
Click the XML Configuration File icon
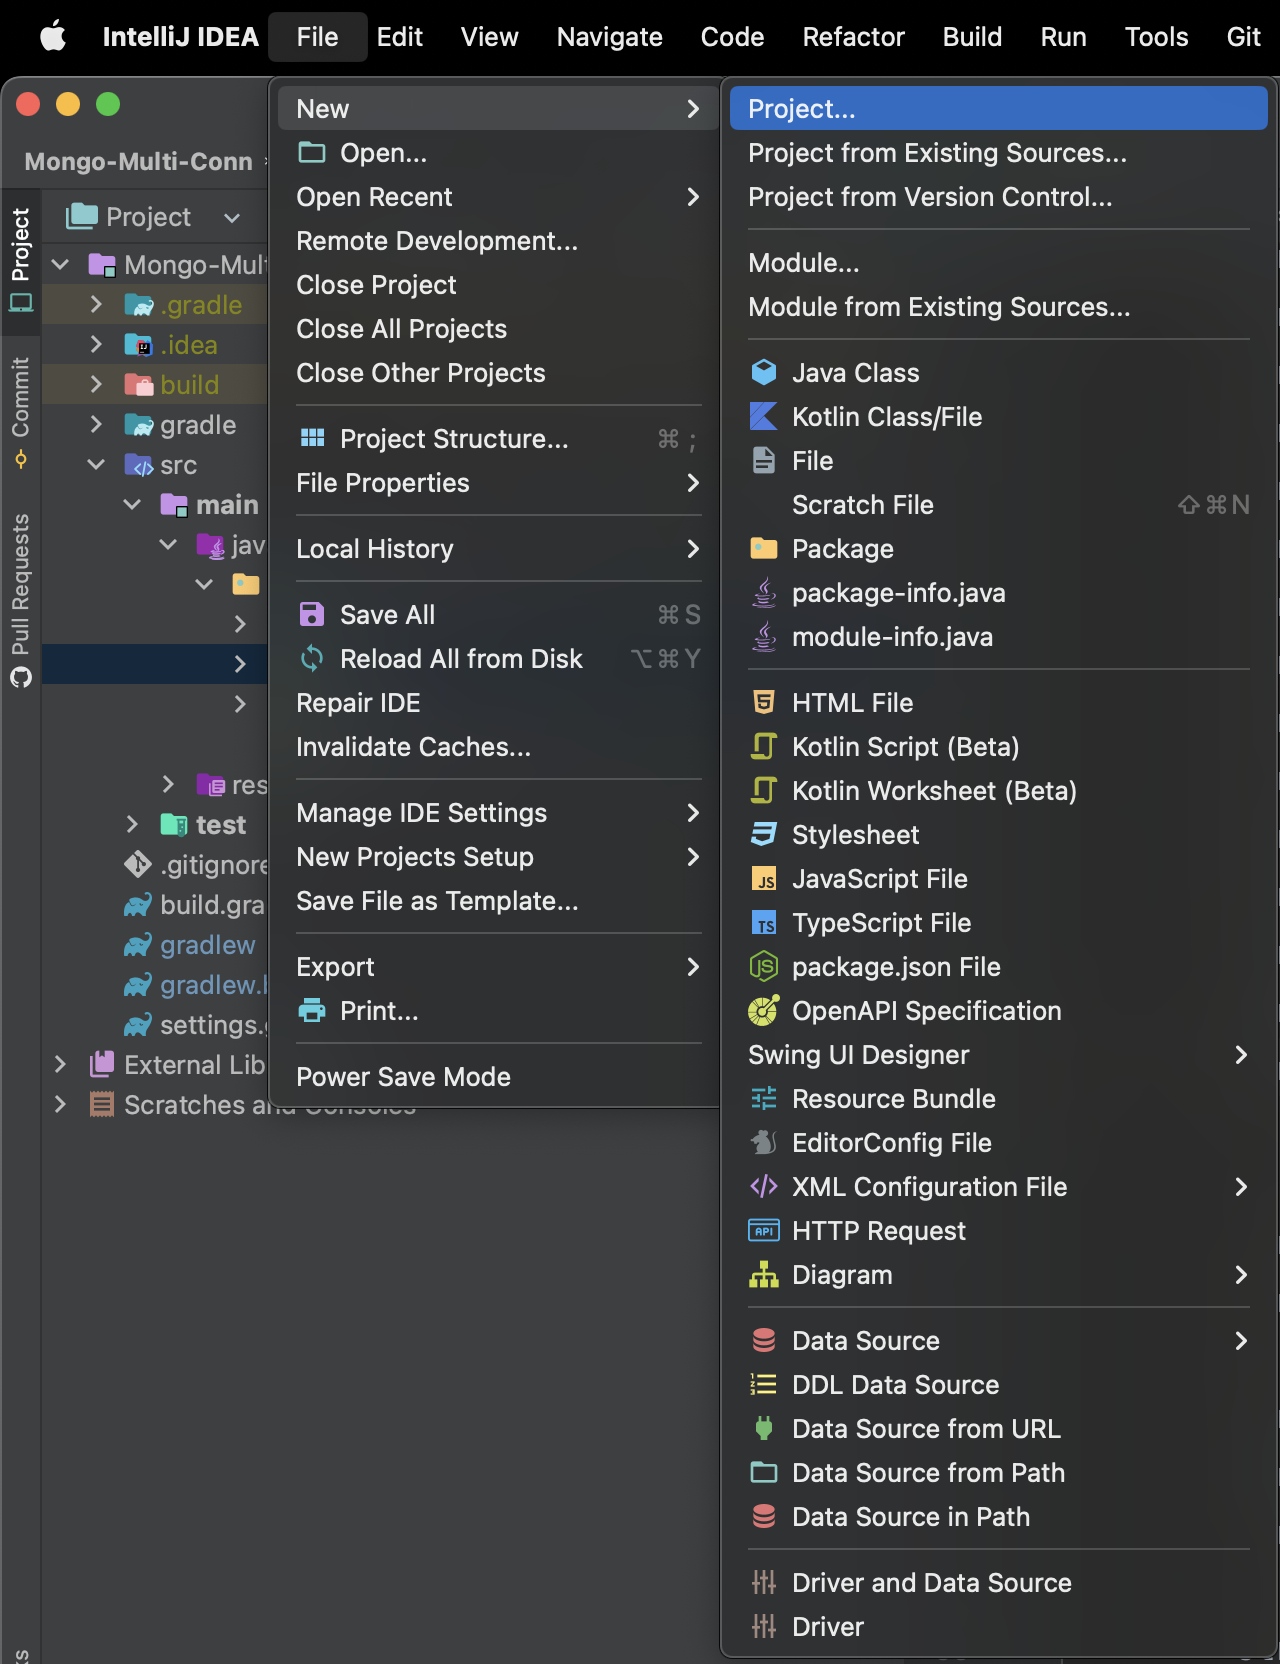coord(764,1187)
